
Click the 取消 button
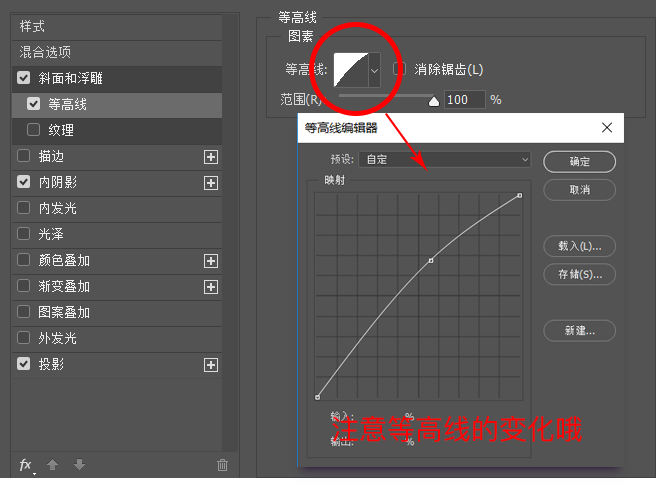click(579, 190)
